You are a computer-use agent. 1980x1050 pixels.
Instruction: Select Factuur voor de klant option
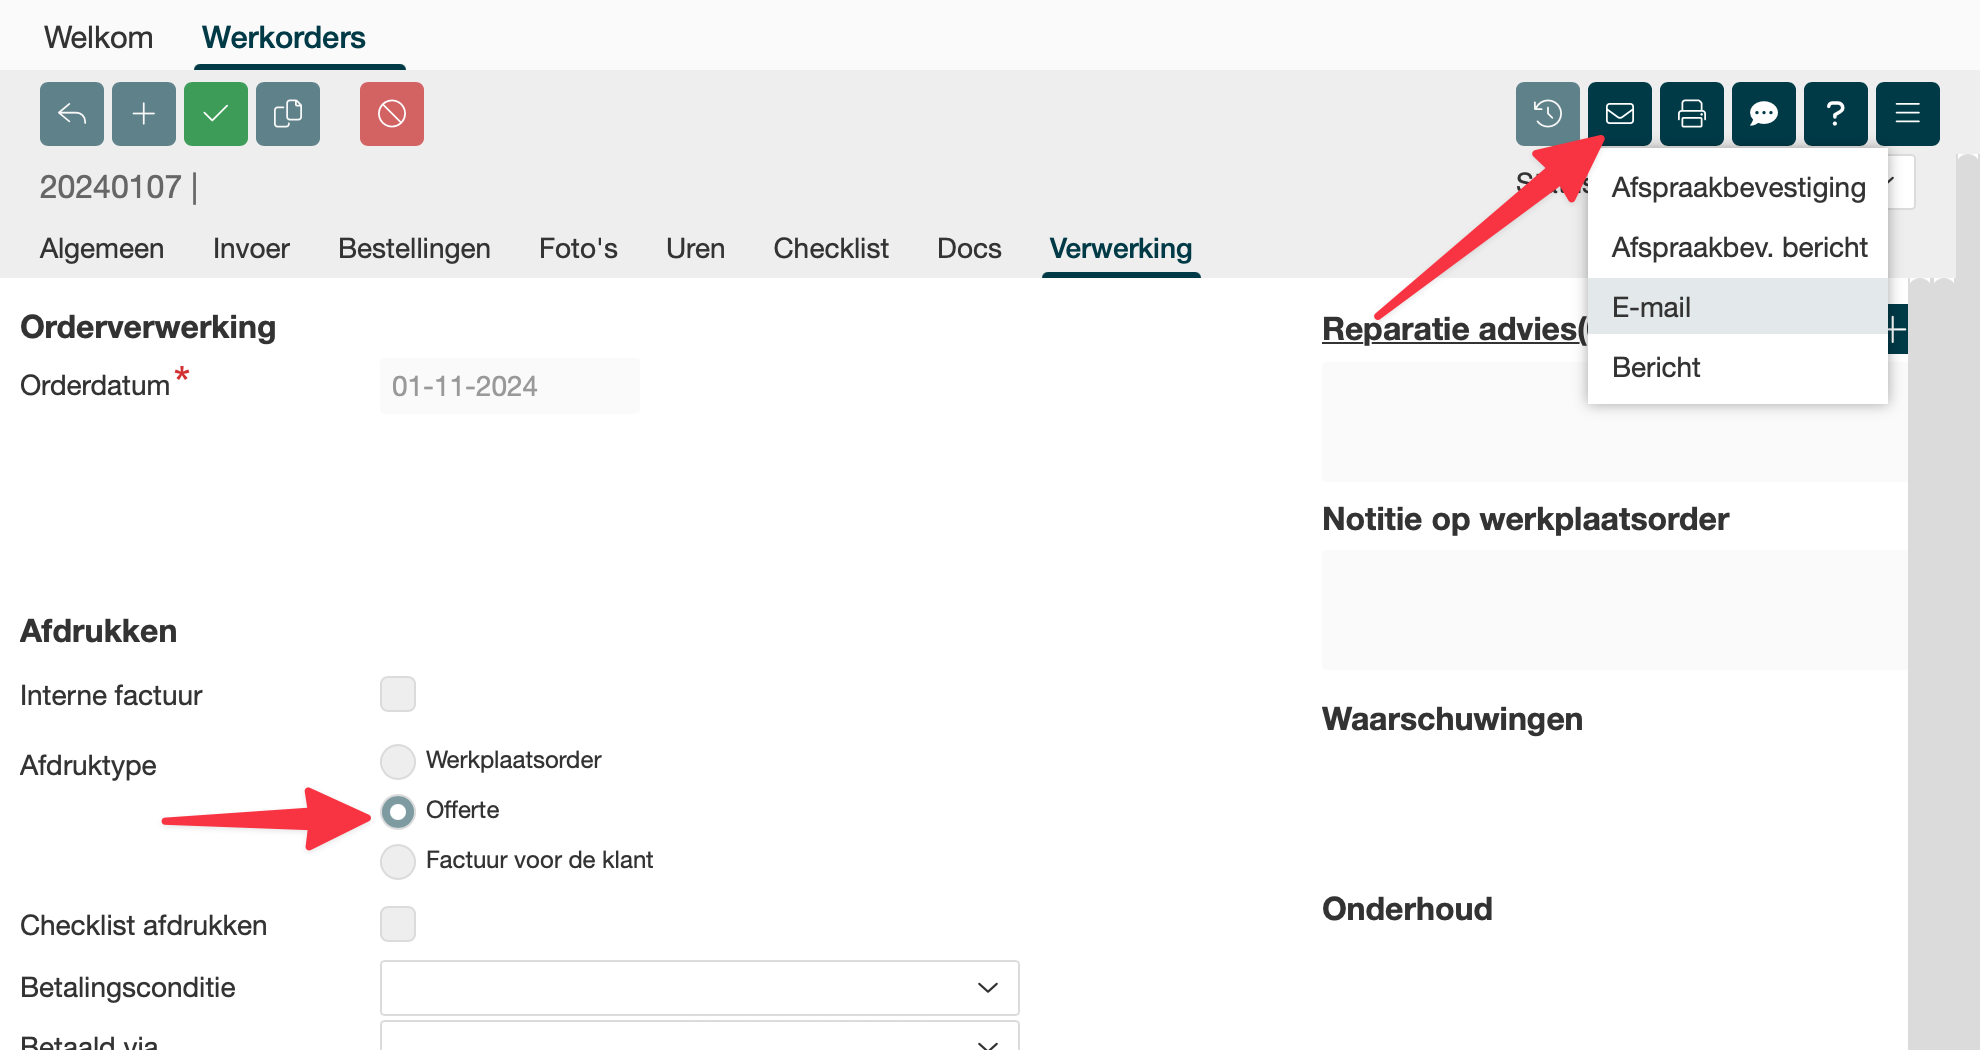[398, 861]
